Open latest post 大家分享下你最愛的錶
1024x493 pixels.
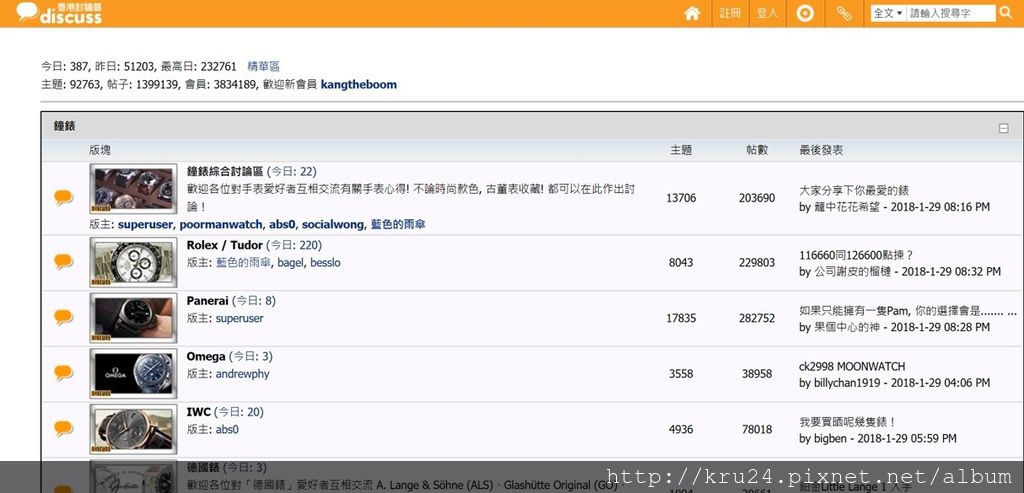[854, 190]
